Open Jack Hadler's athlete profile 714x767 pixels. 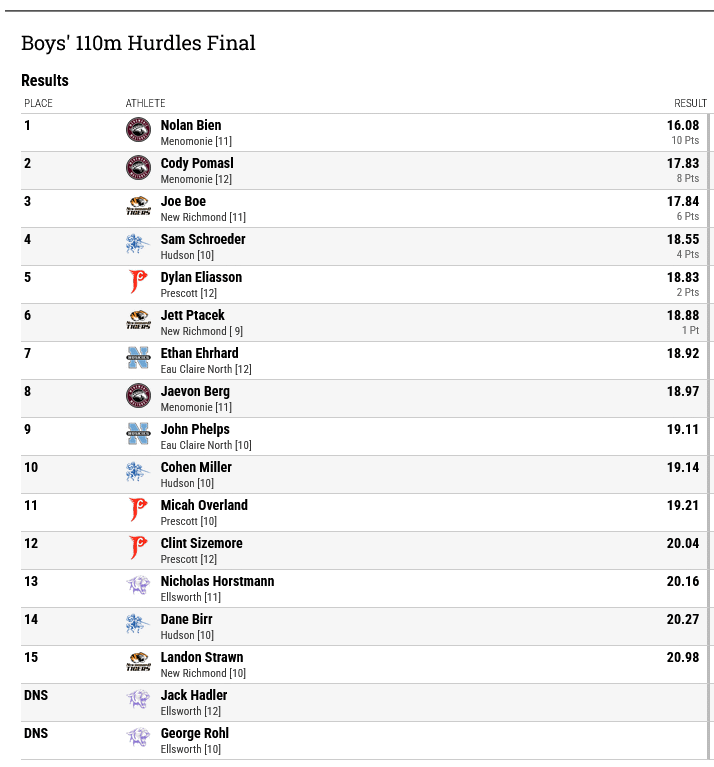[x=194, y=695]
